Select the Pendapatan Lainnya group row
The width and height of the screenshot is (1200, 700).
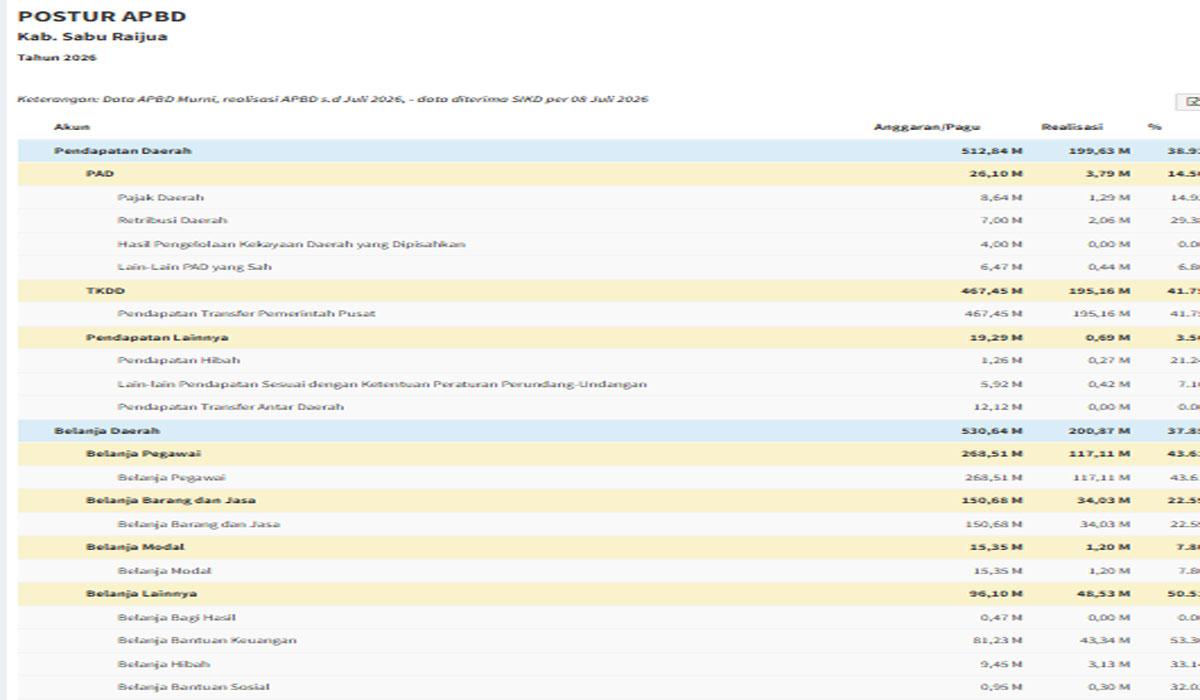tap(609, 338)
